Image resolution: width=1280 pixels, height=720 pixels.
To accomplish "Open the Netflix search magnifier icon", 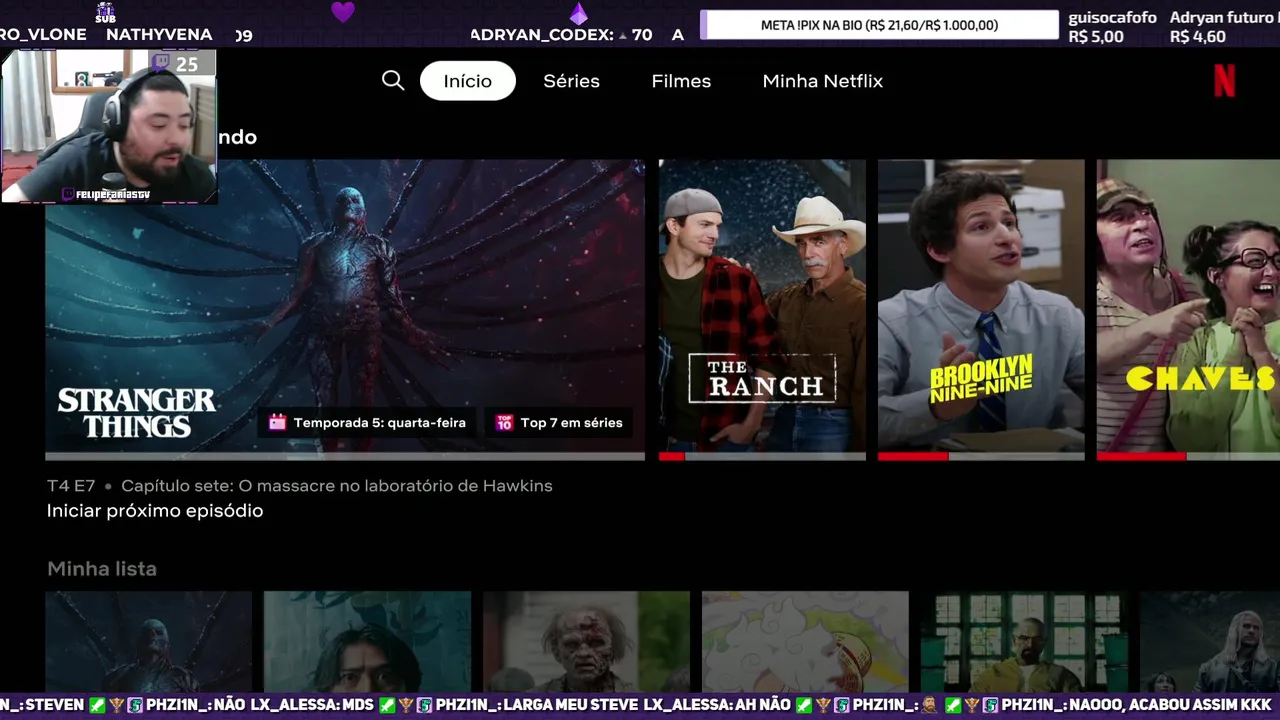I will coord(393,81).
